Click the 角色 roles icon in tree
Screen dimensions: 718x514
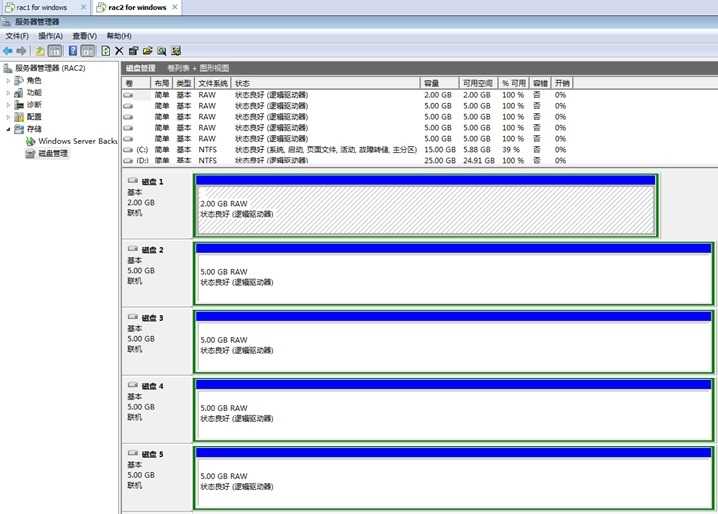coord(19,81)
